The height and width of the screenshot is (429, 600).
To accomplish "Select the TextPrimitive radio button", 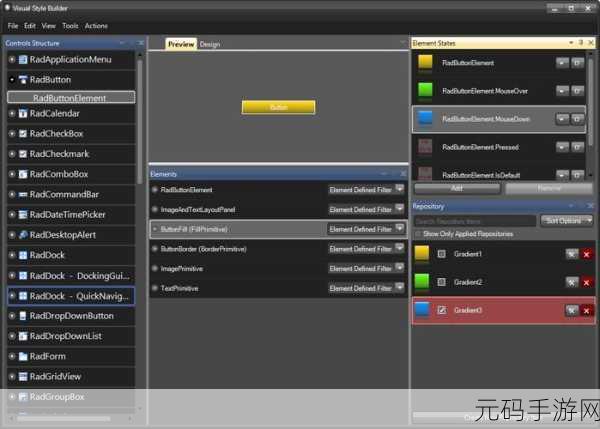I will pyautogui.click(x=155, y=288).
